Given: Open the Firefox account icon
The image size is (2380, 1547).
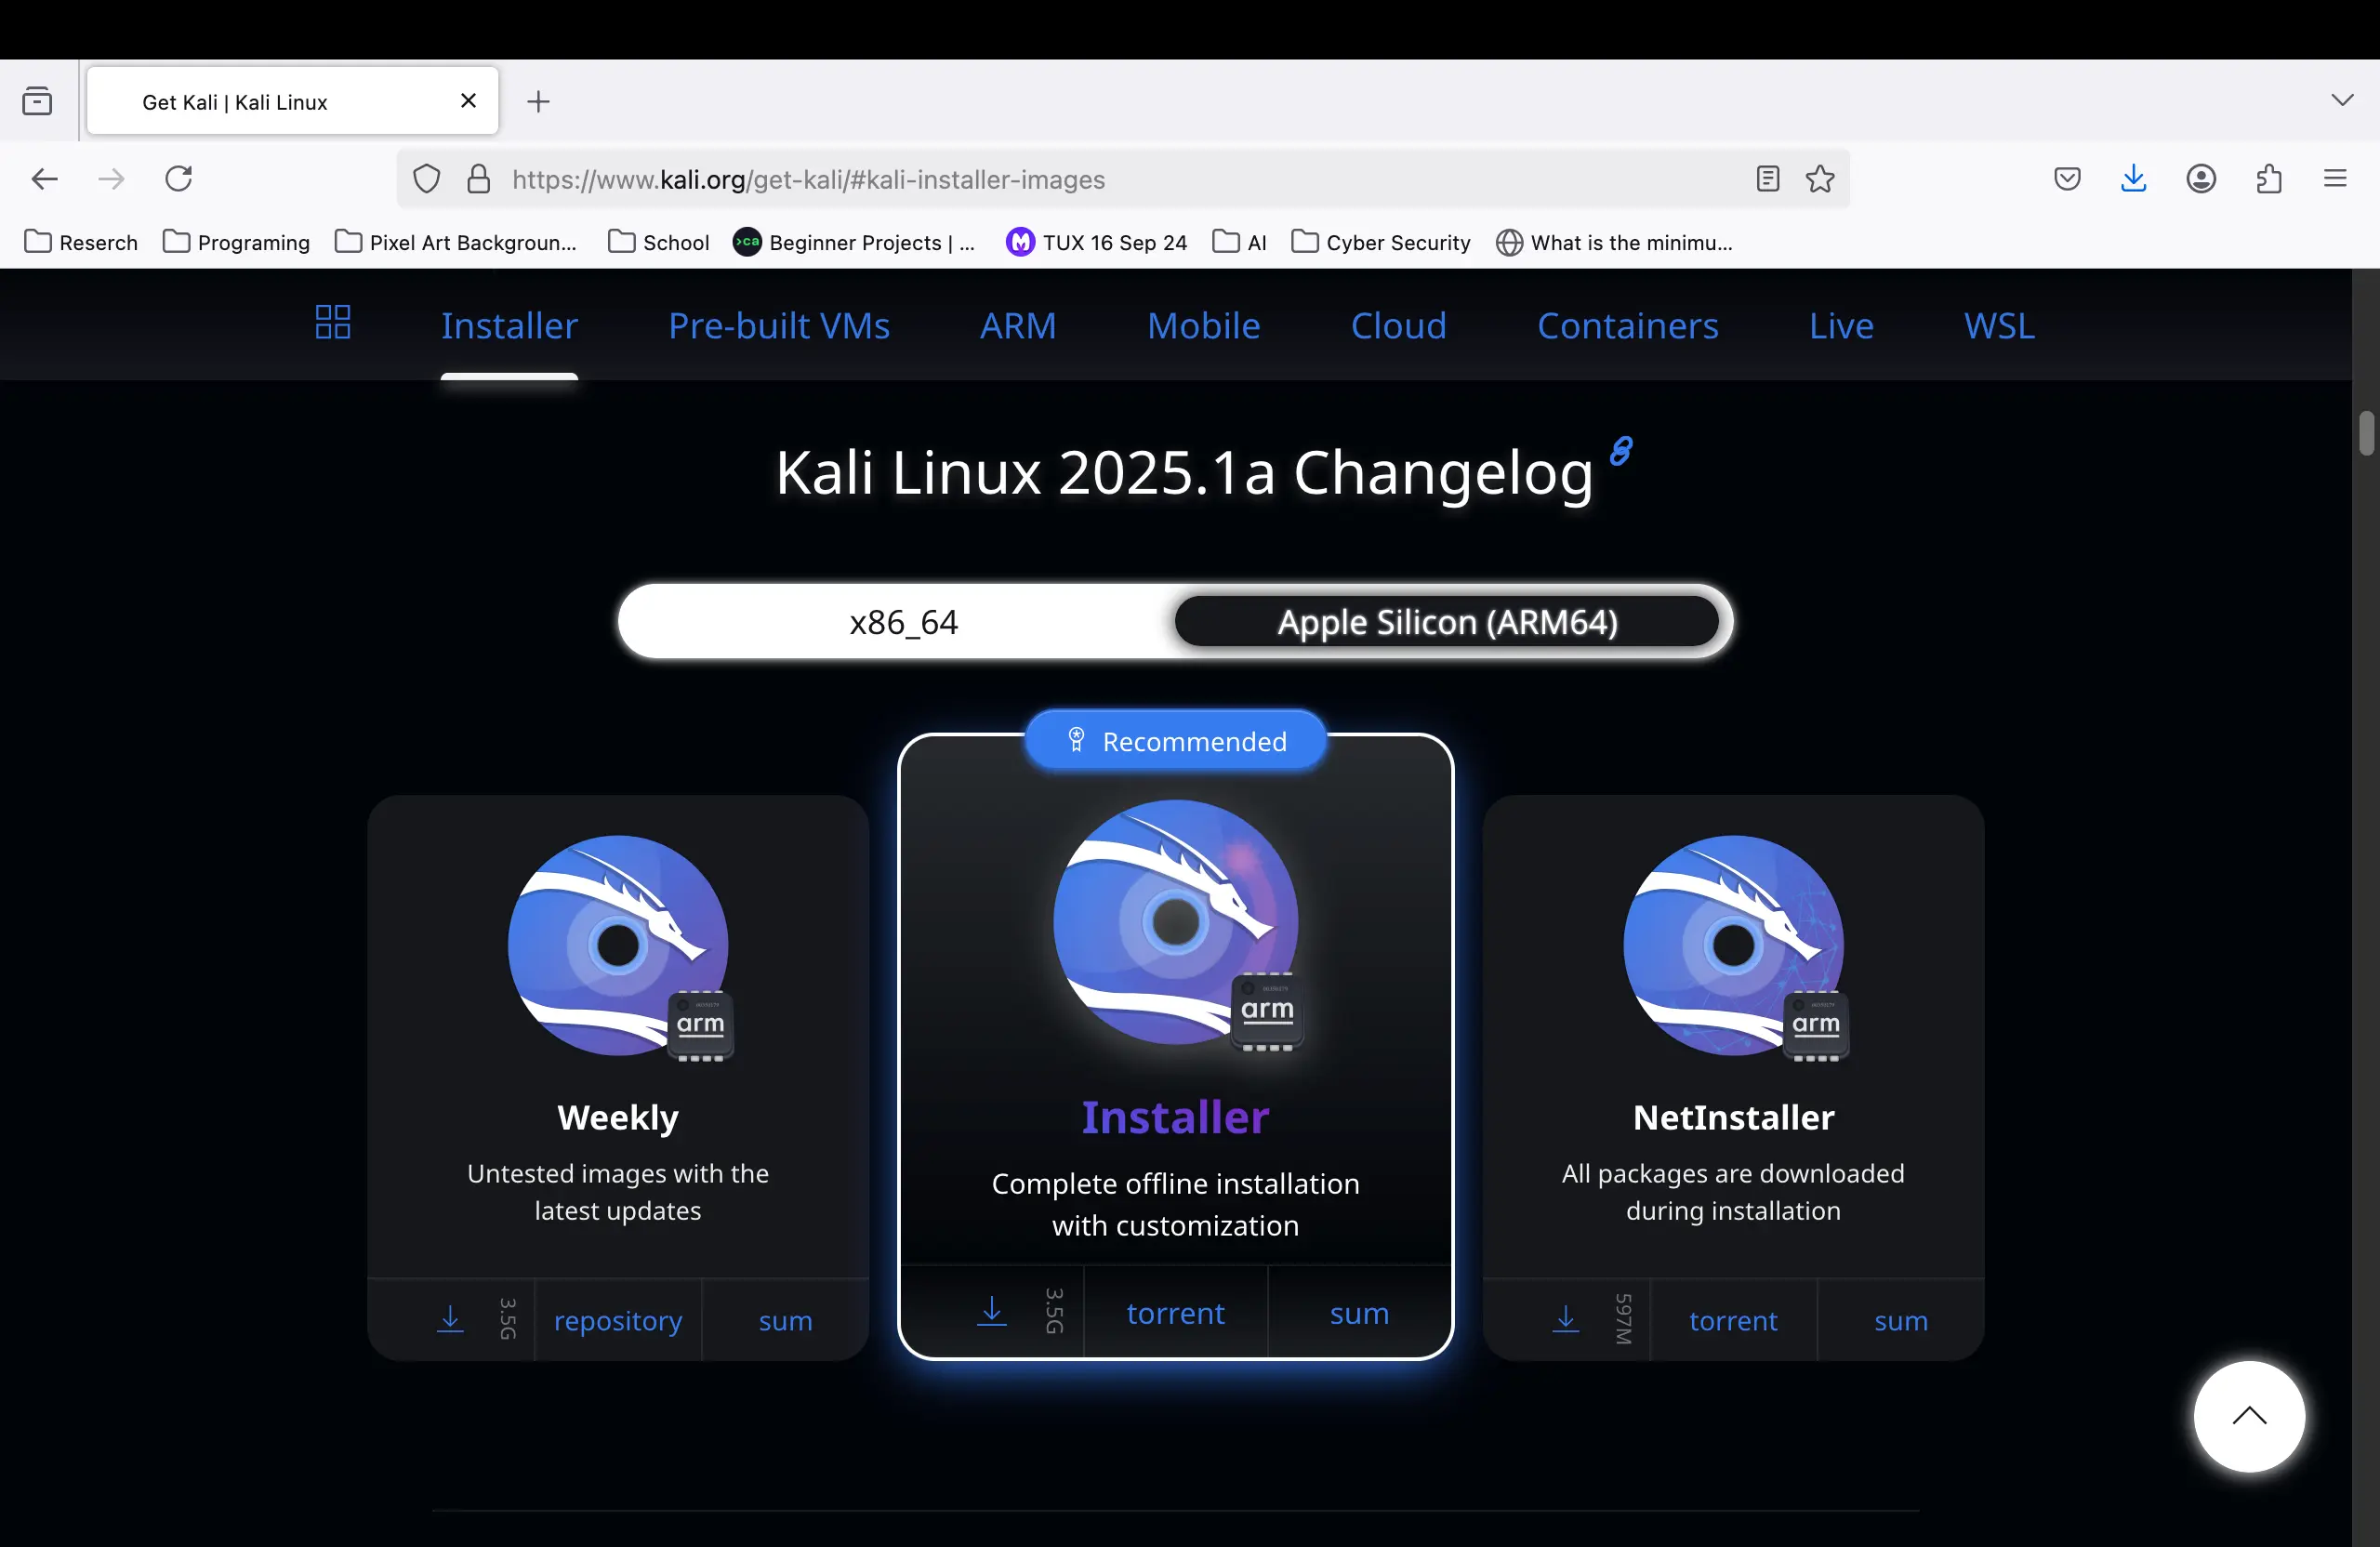Looking at the screenshot, I should tap(2201, 178).
